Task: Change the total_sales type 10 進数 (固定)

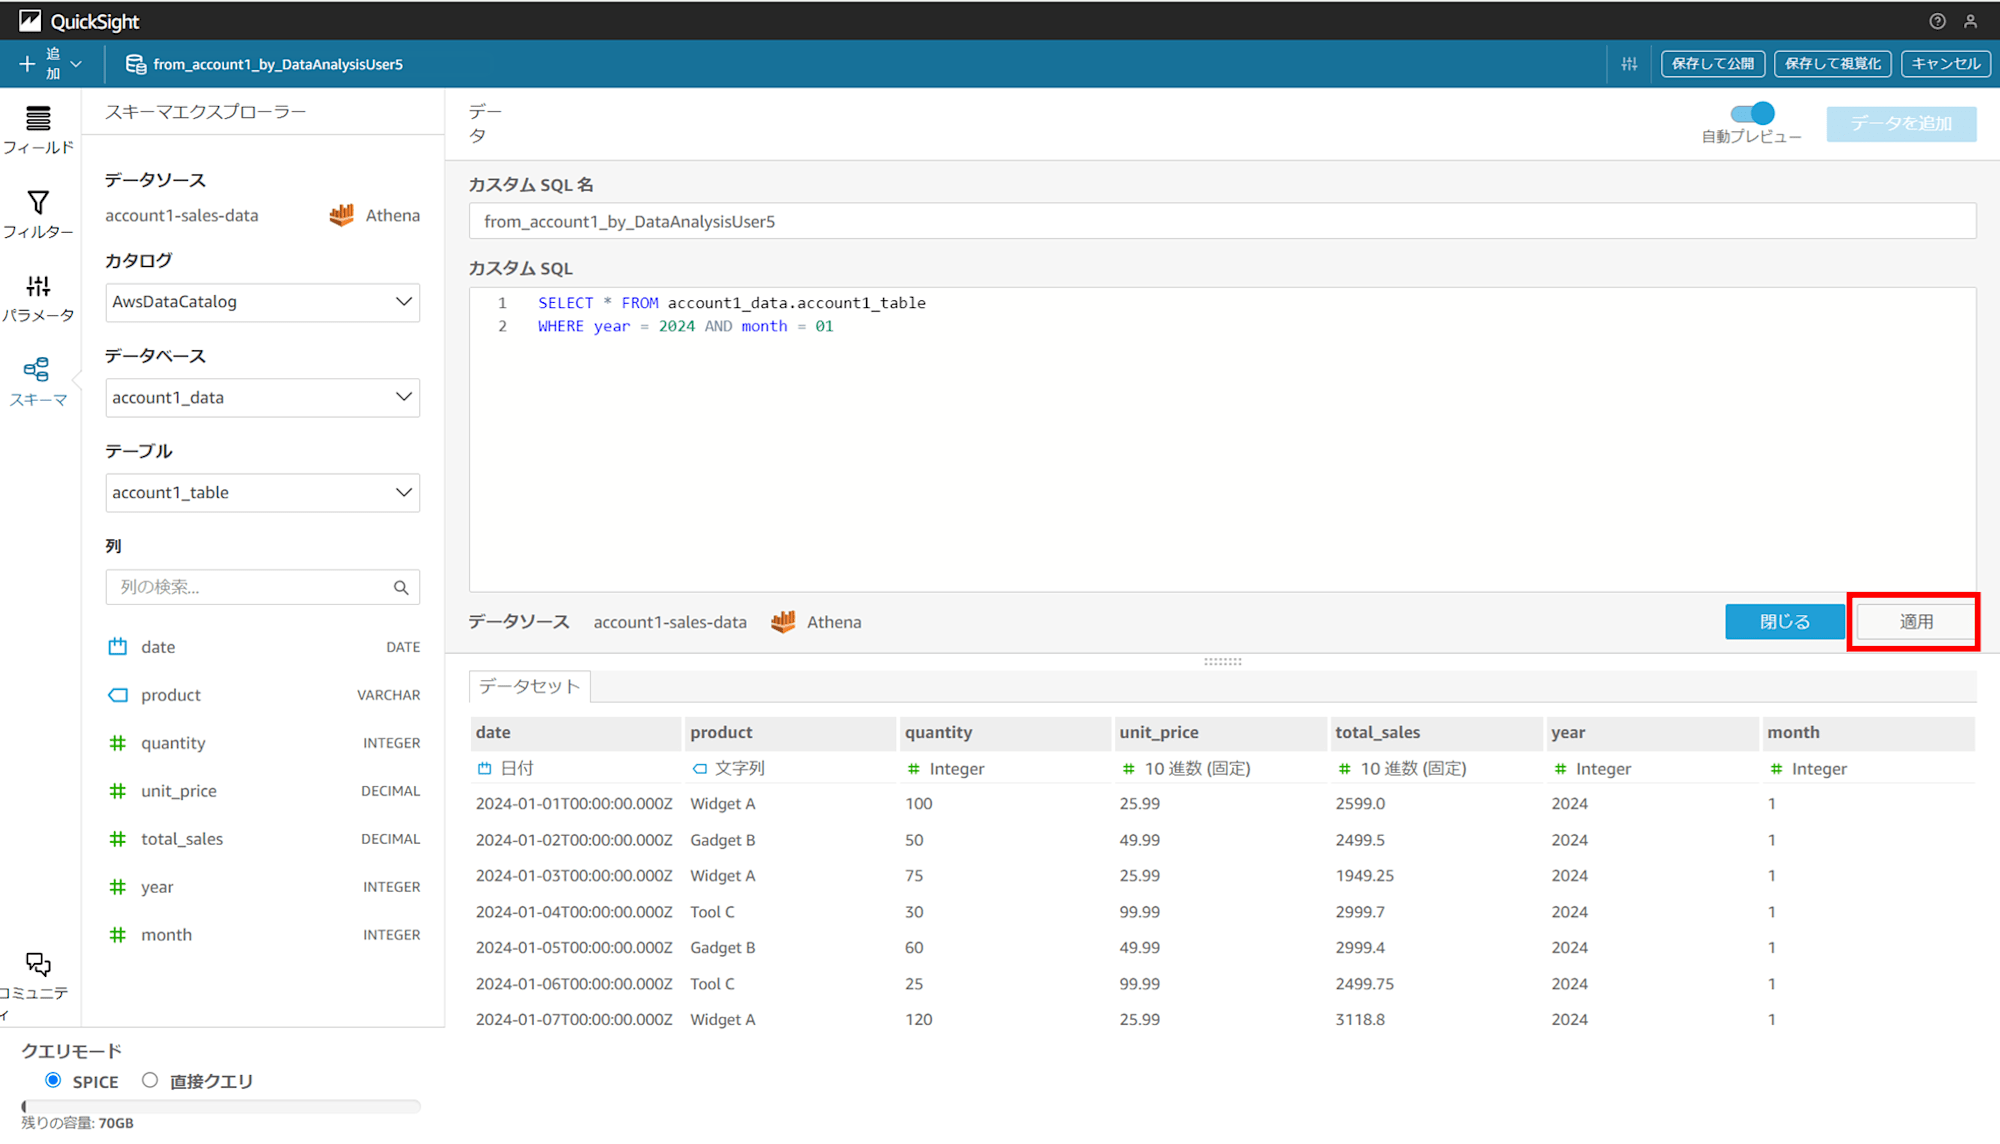Action: [x=1402, y=769]
